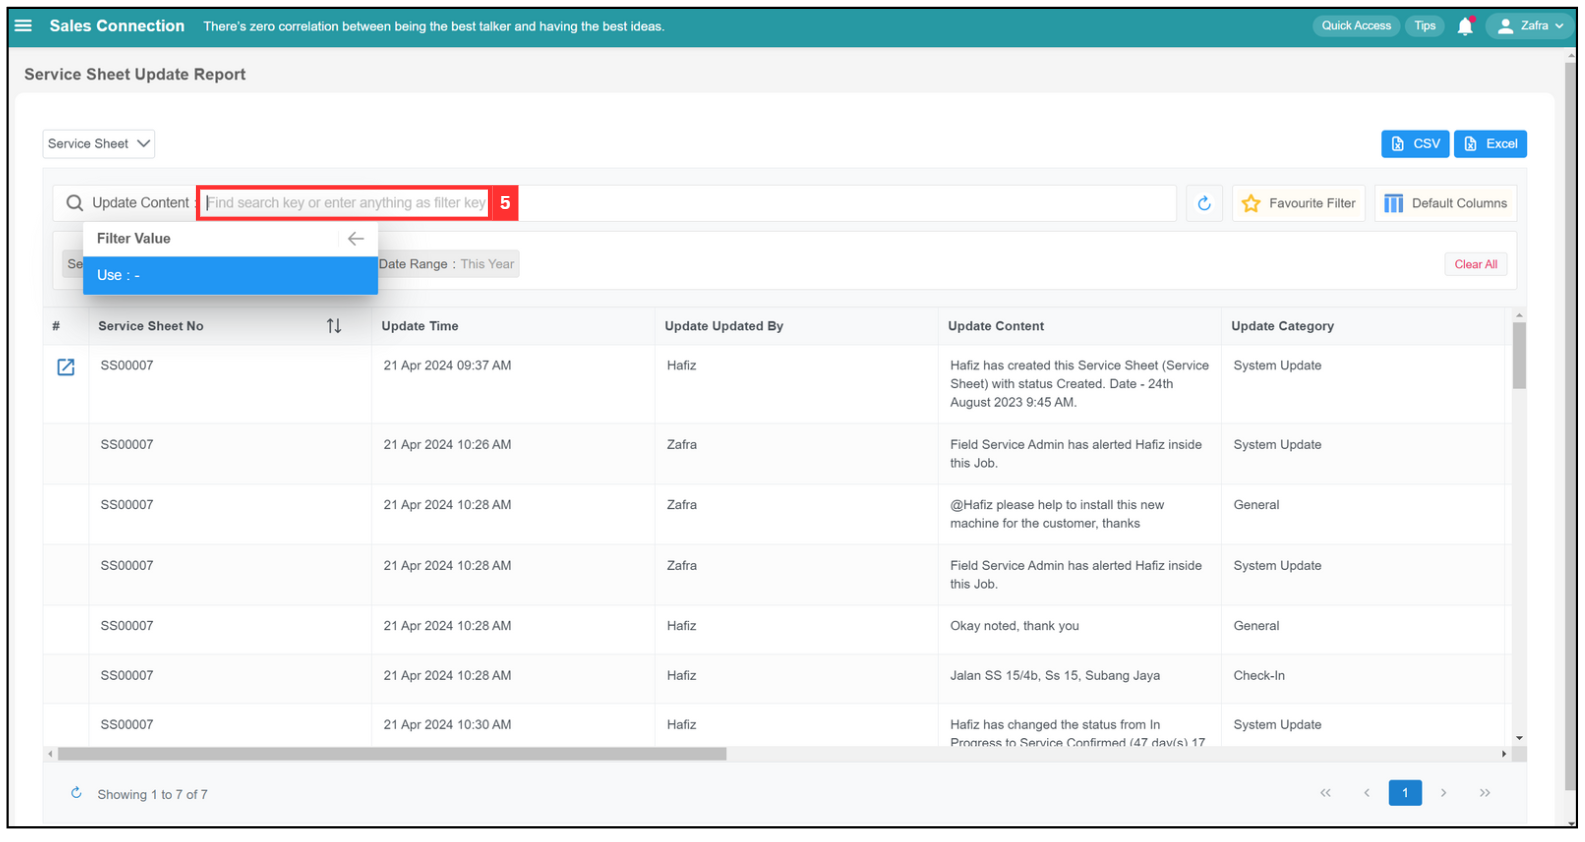The width and height of the screenshot is (1585, 842).
Task: Click the Update Content filter label
Action: pyautogui.click(x=140, y=203)
